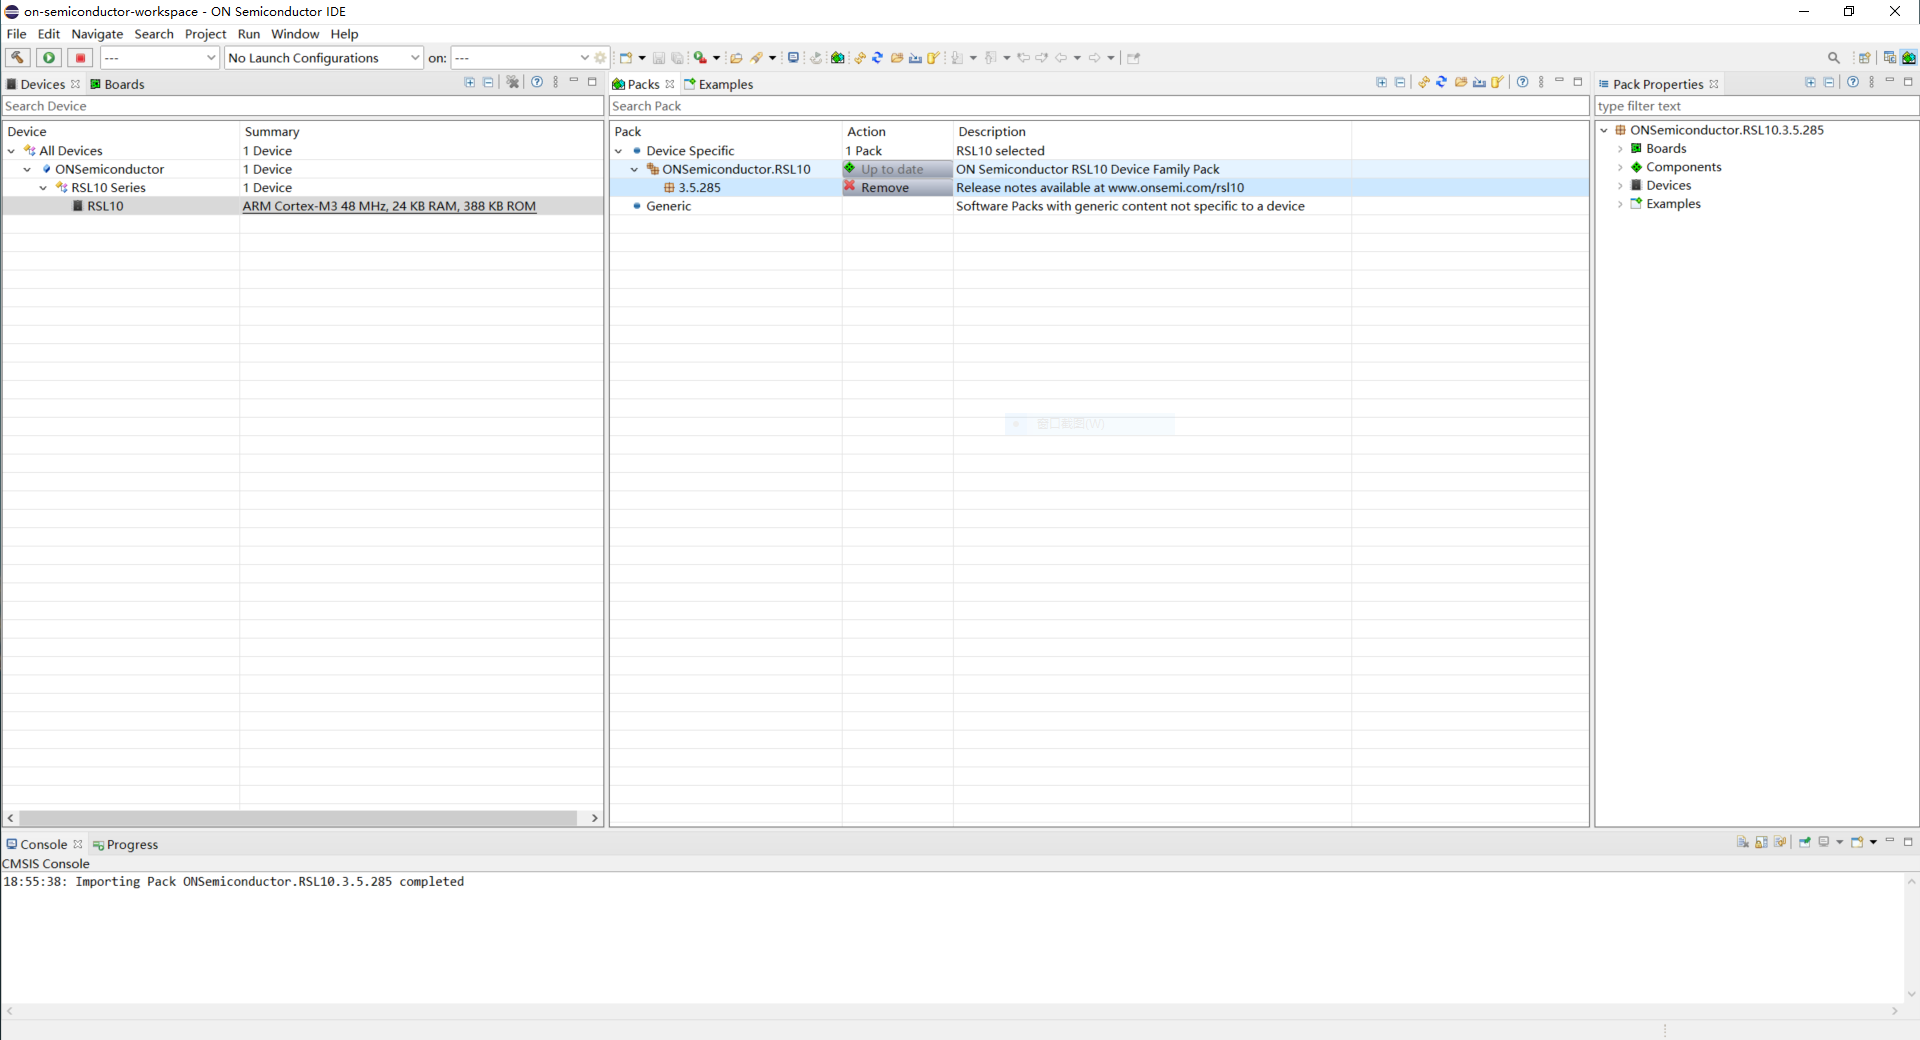Click main toolbar blue refresh arrows icon

(878, 58)
